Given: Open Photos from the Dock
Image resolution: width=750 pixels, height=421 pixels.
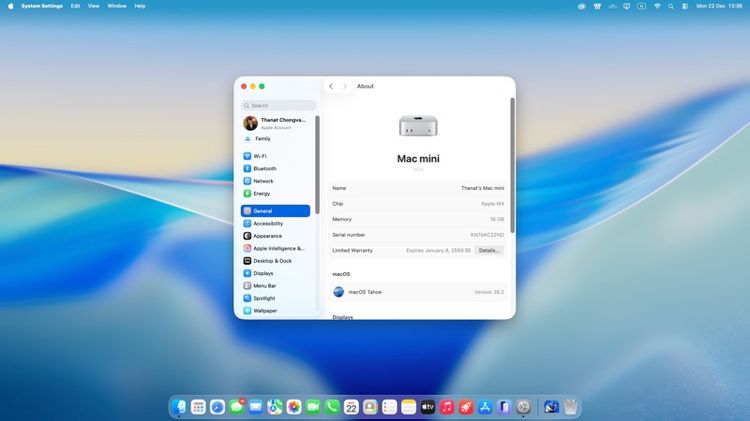Looking at the screenshot, I should (x=294, y=407).
